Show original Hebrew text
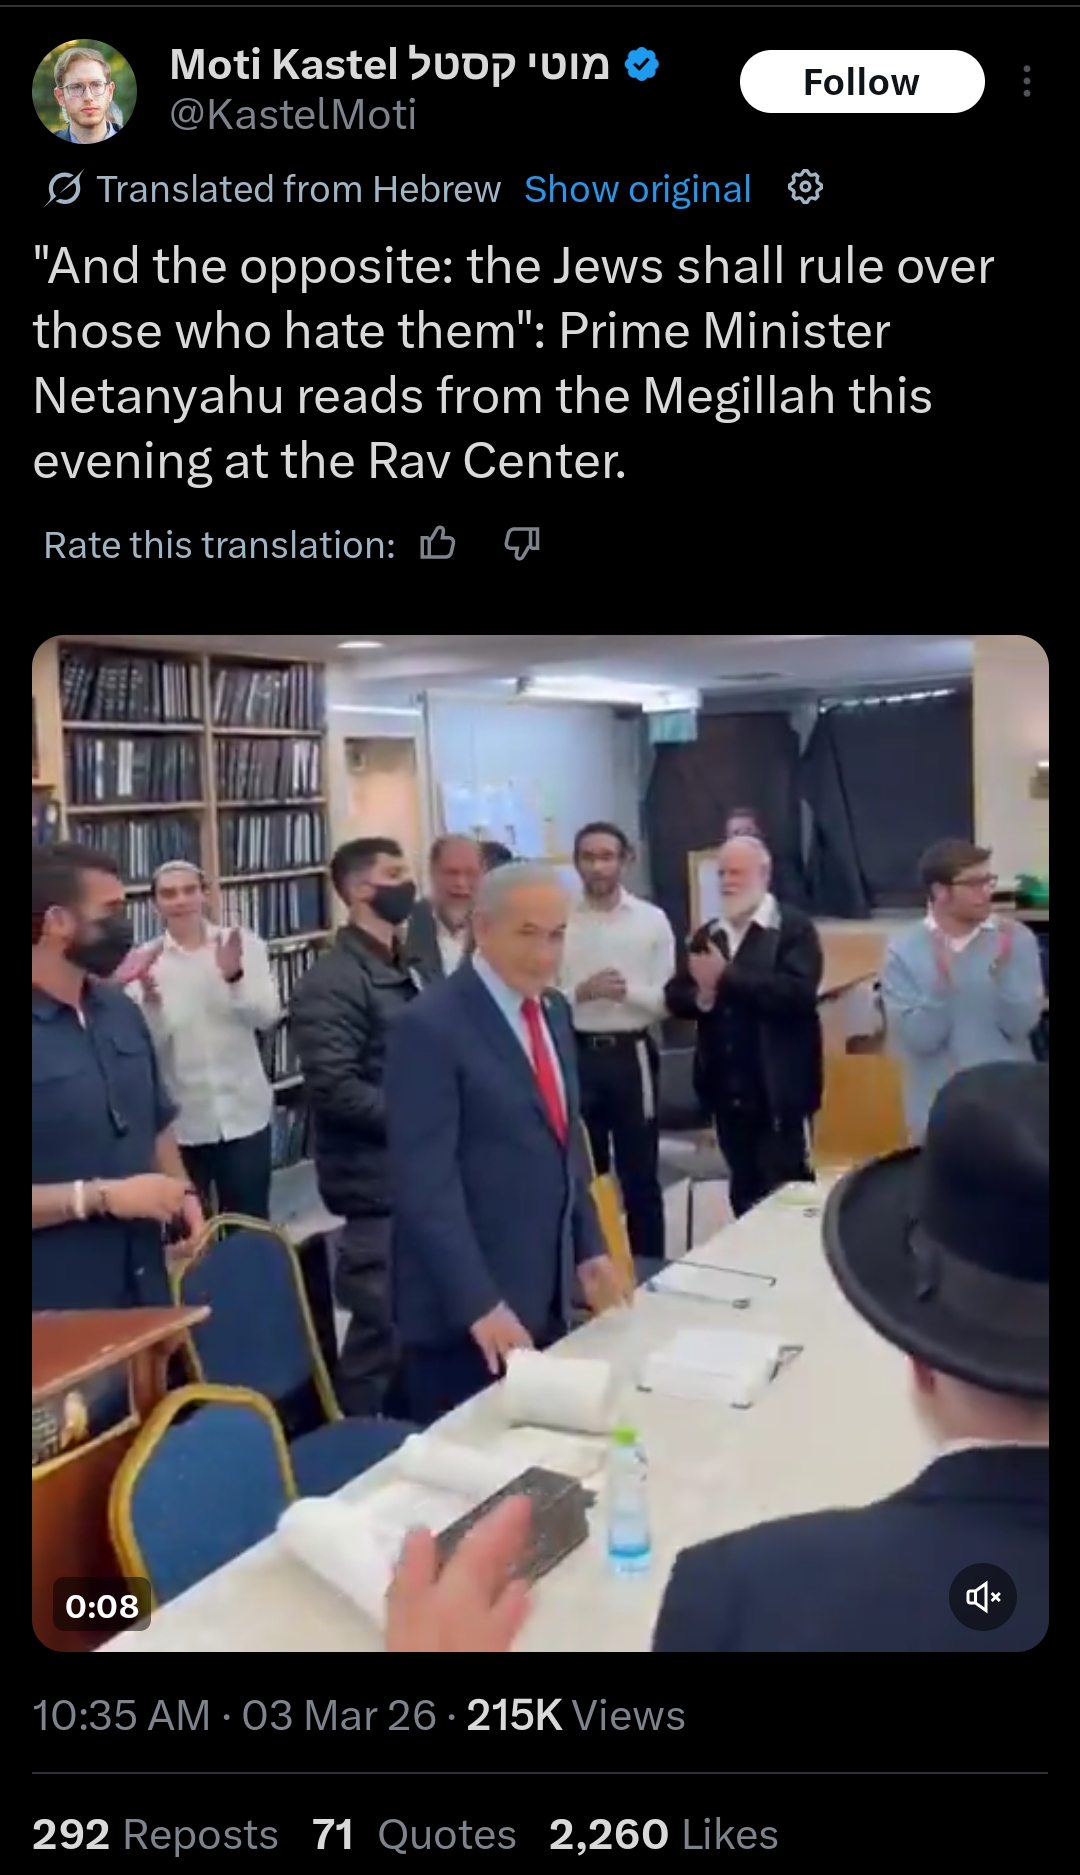The image size is (1080, 1875). 637,189
